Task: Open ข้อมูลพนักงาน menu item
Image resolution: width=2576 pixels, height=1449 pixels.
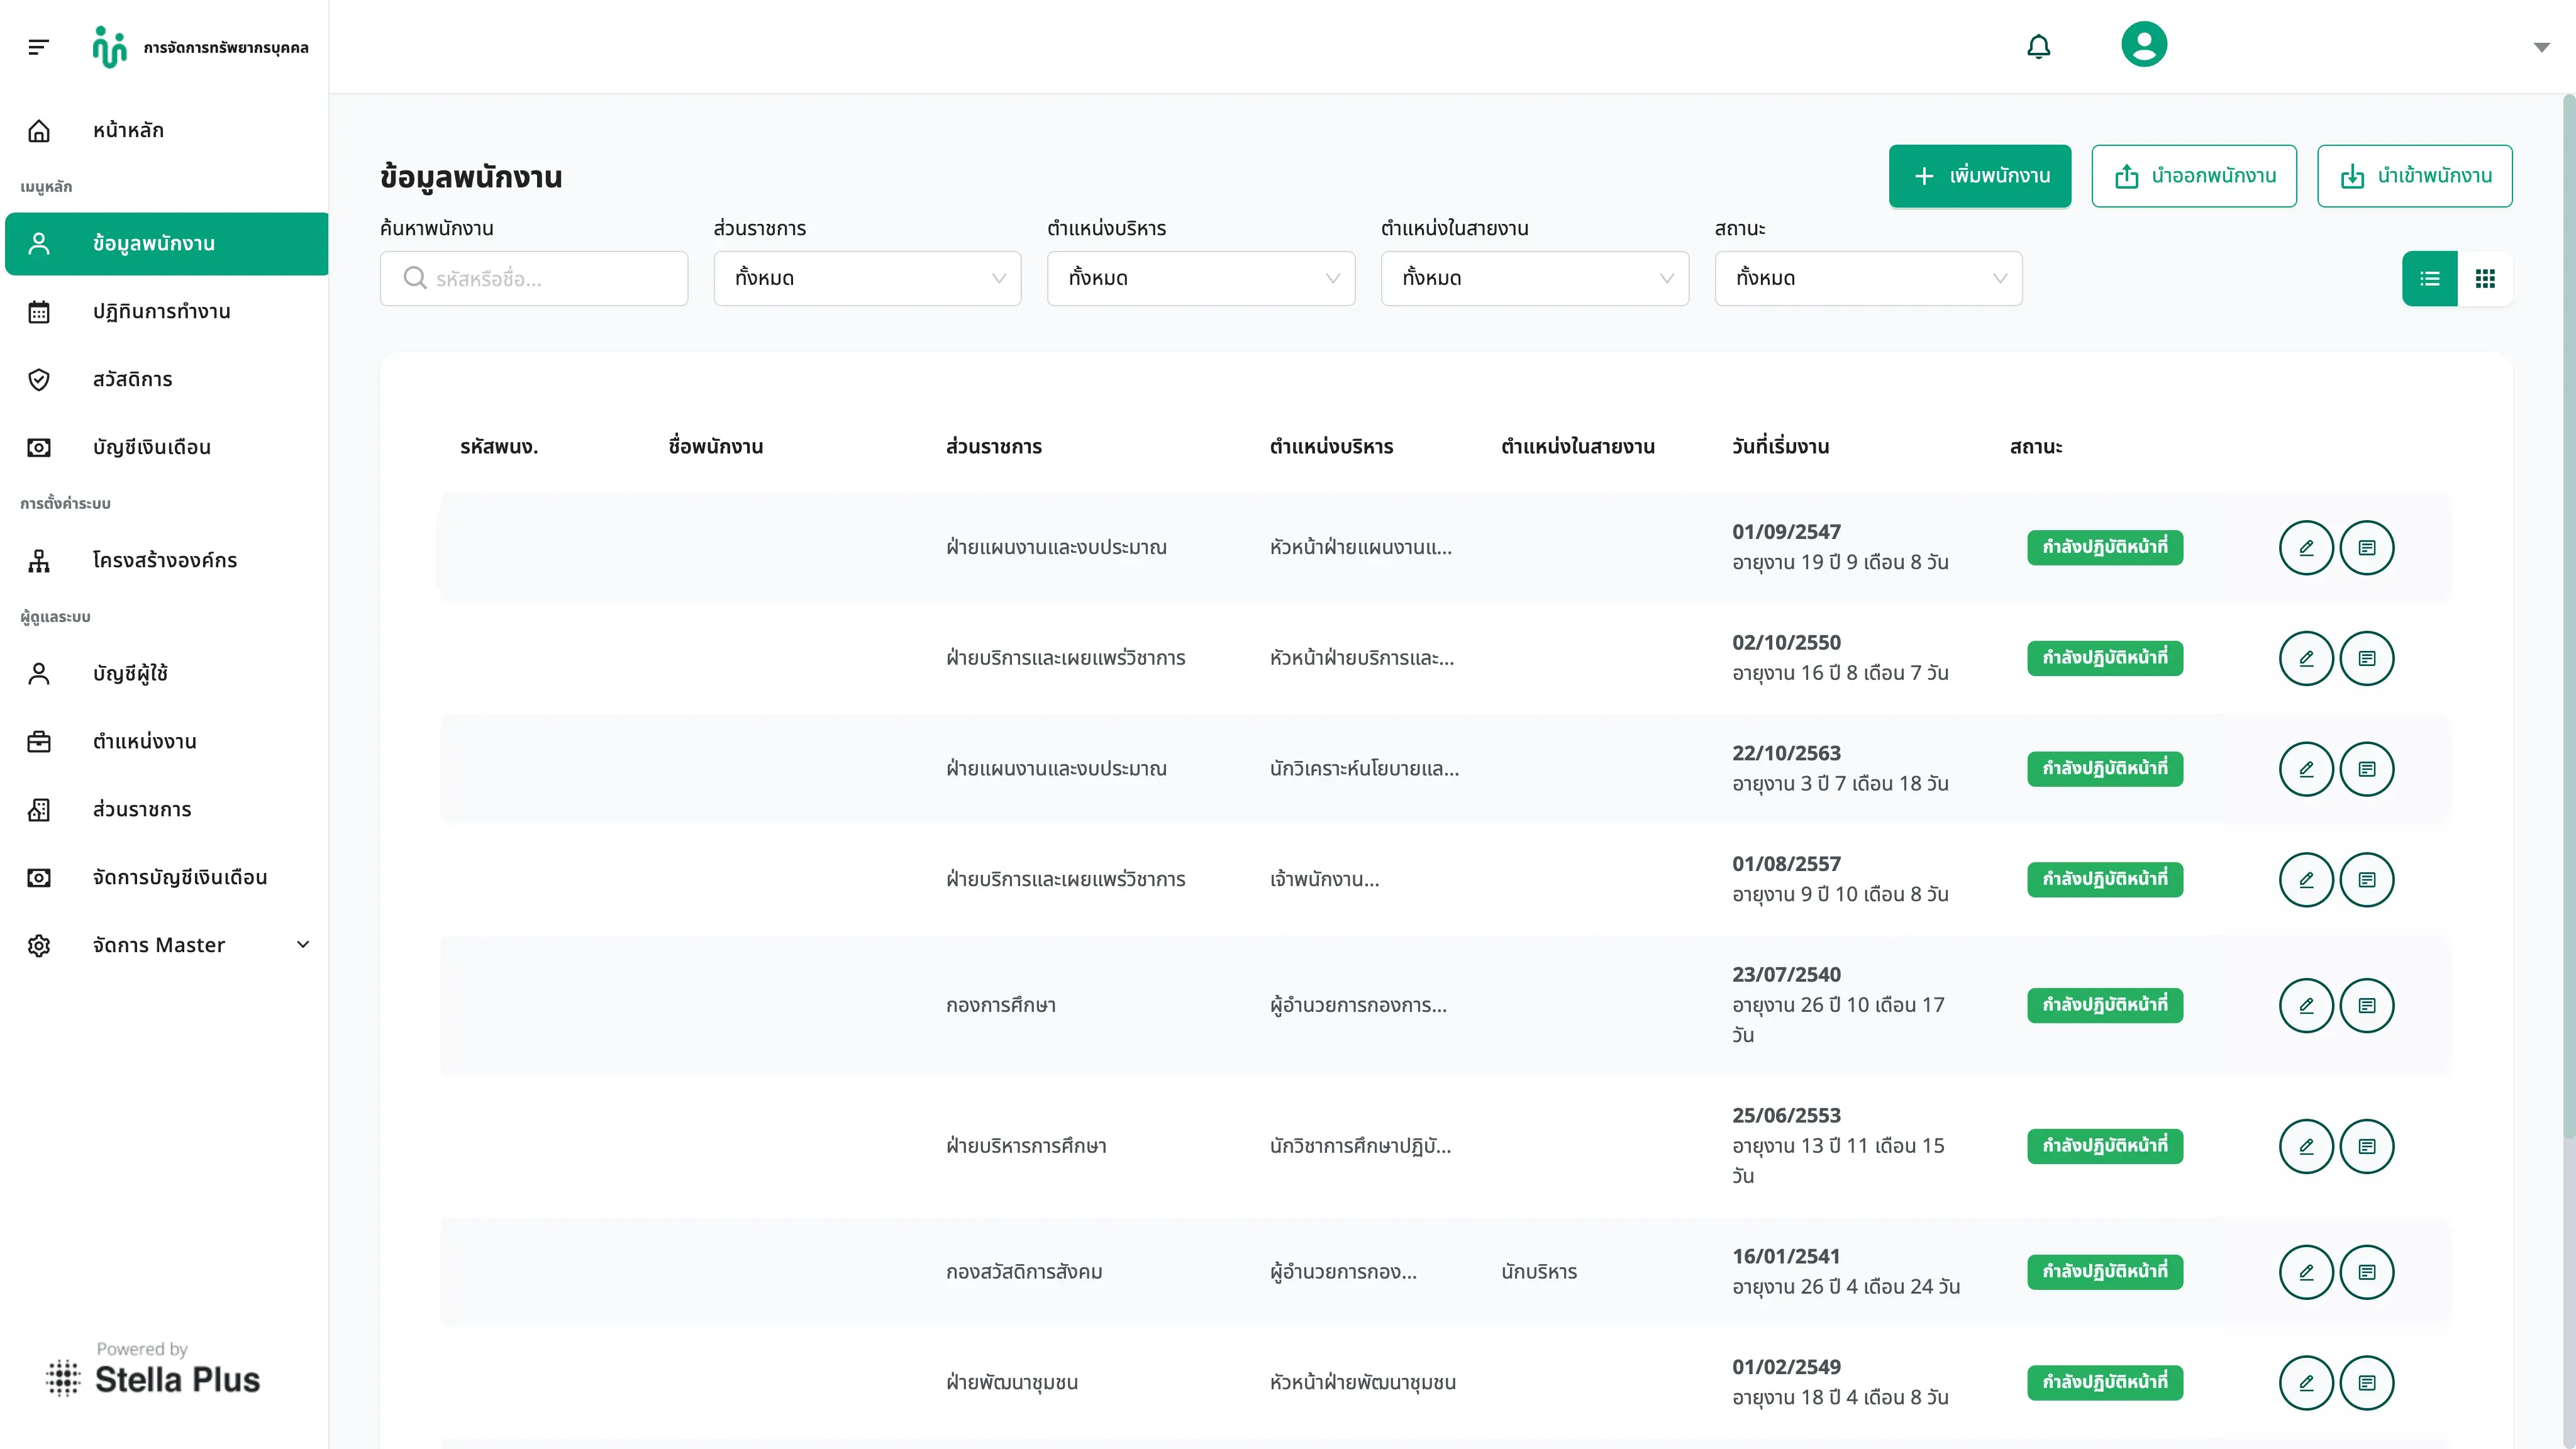Action: click(166, 243)
